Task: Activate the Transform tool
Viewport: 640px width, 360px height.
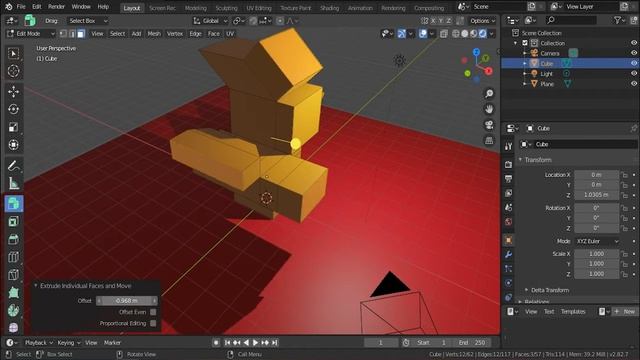Action: coord(13,145)
